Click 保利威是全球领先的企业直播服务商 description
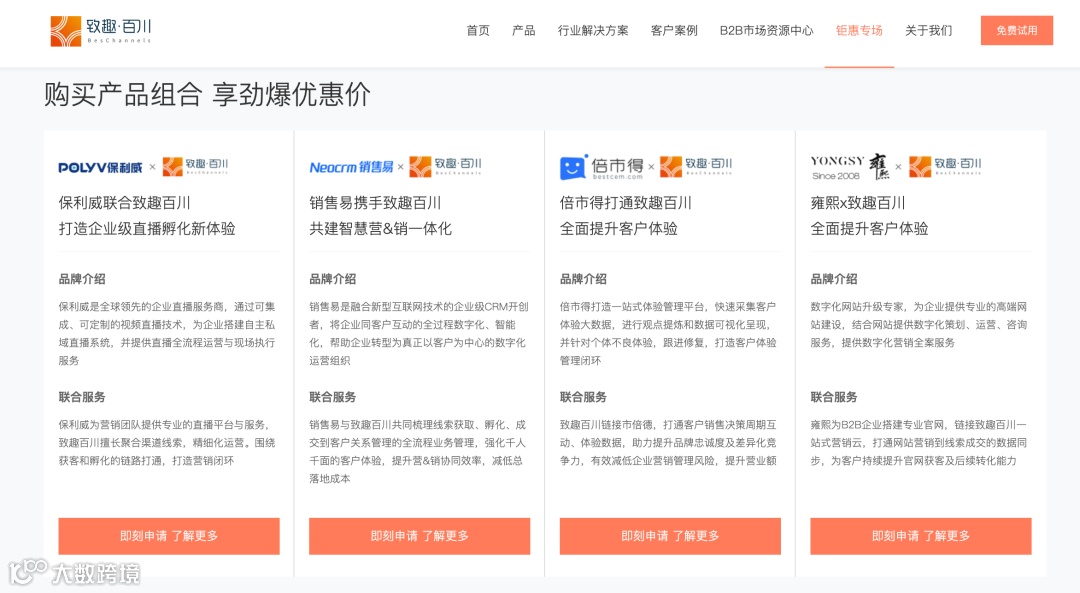 coord(167,333)
